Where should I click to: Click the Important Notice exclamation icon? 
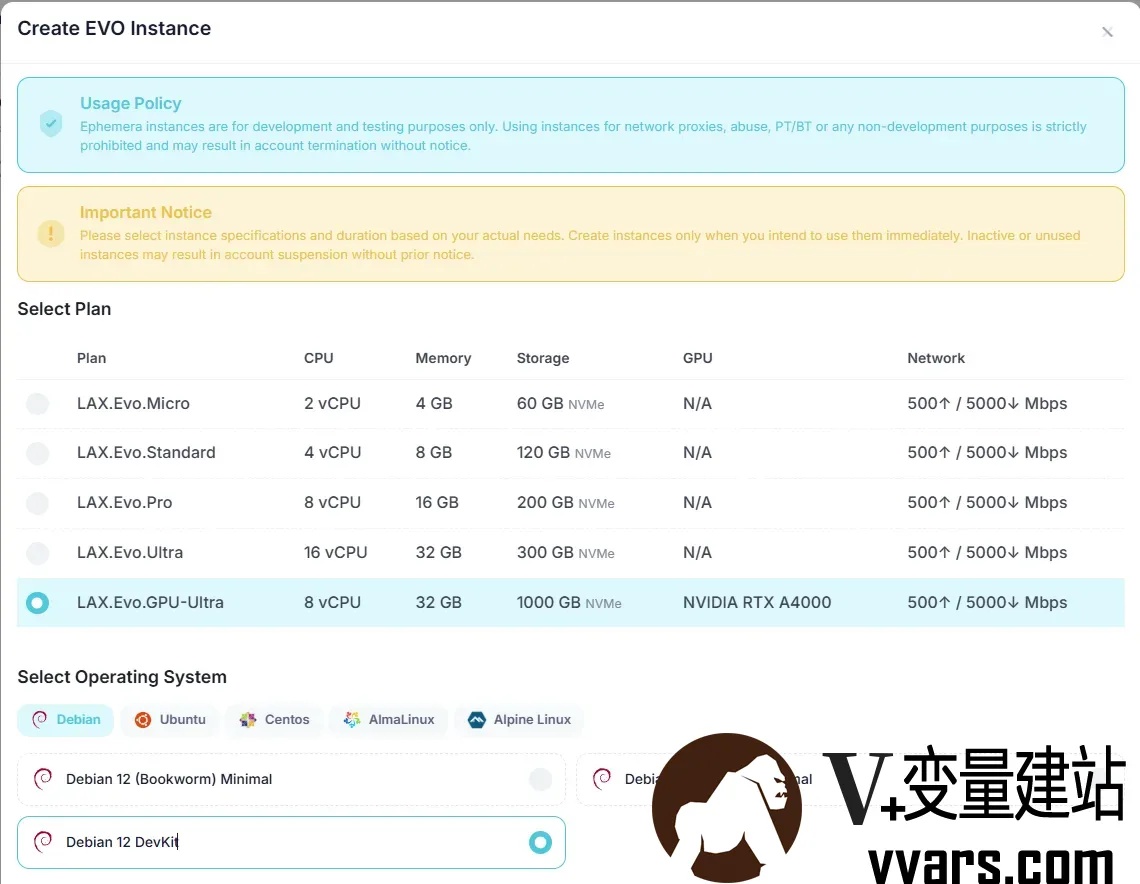click(51, 233)
